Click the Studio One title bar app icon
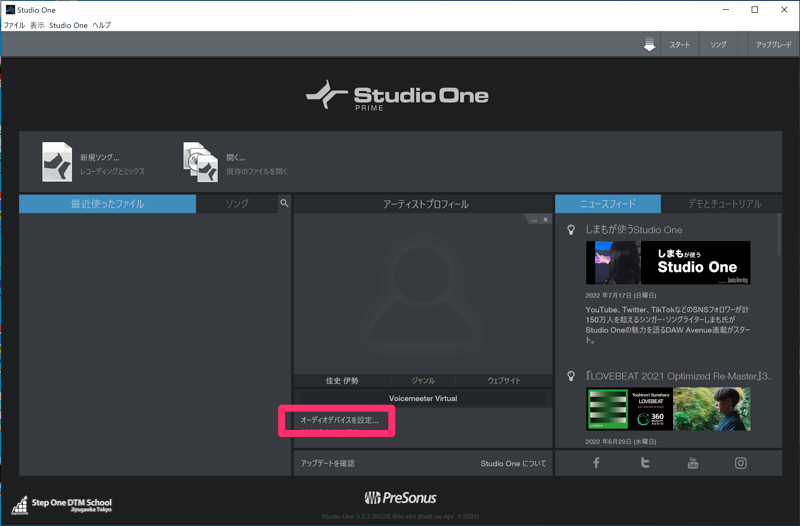 point(10,10)
